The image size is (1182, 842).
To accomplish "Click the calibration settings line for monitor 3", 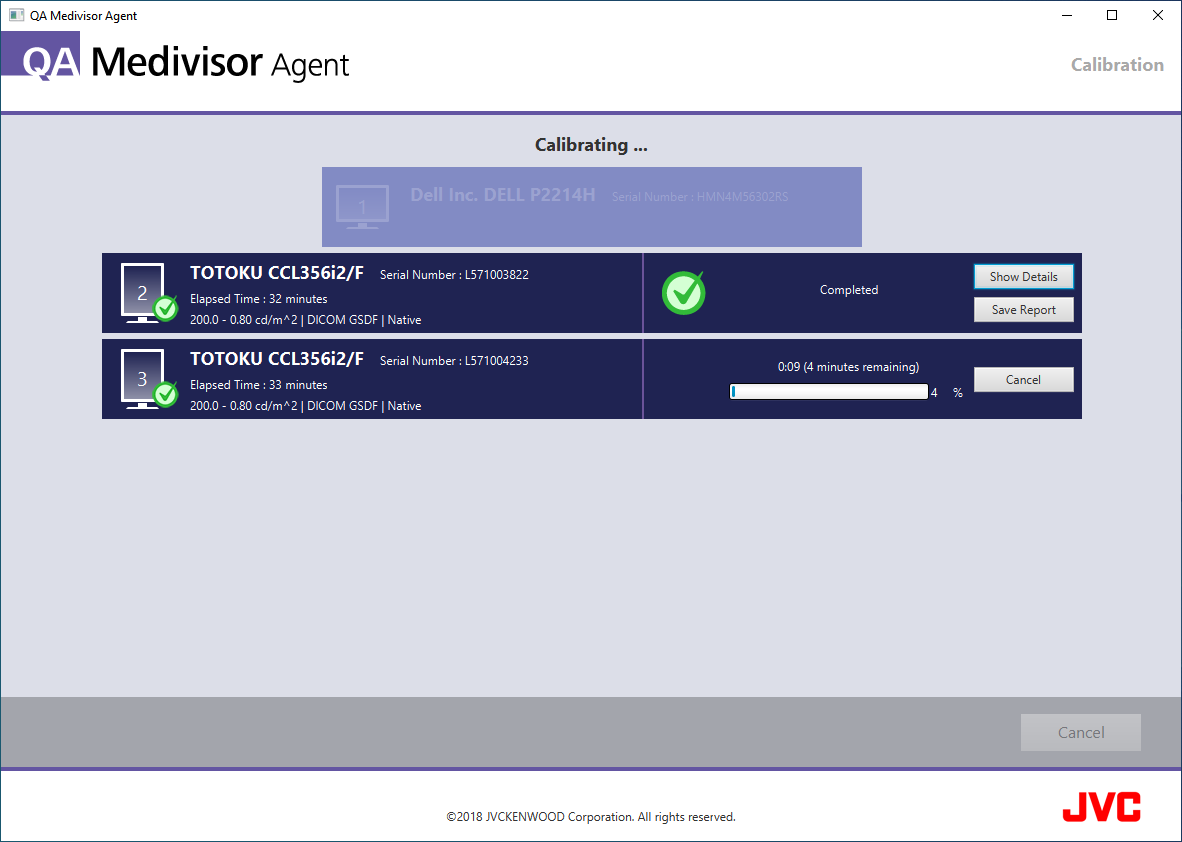I will pyautogui.click(x=305, y=406).
